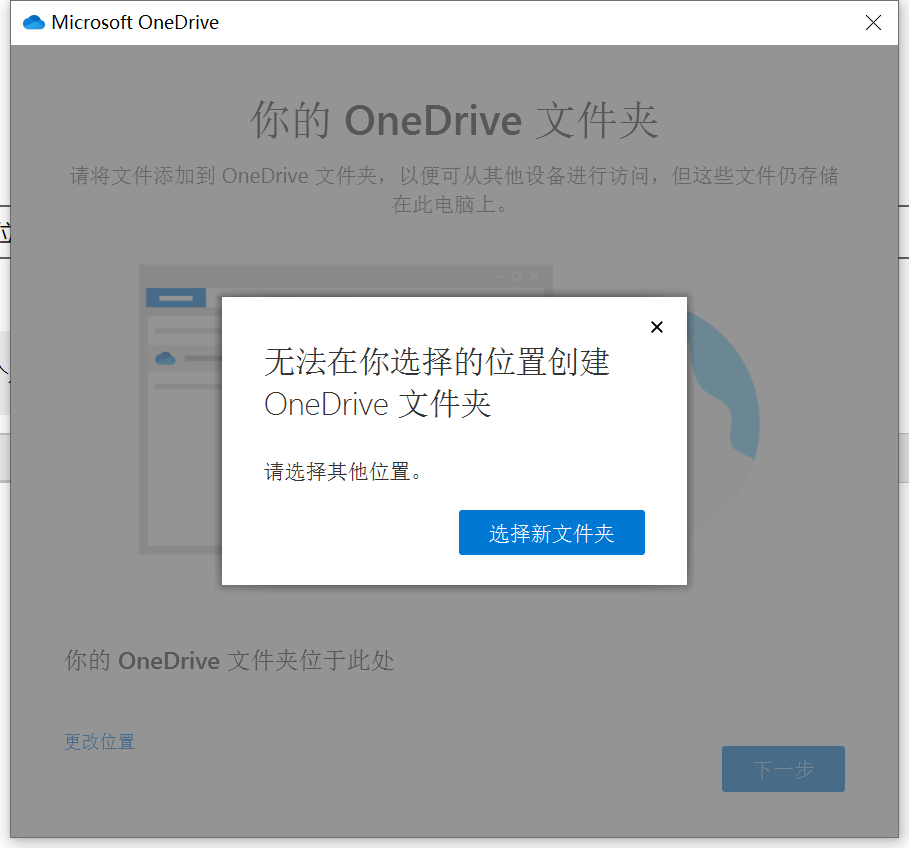Click the 无法在你选择的位置创建 OneDrive 文件夹 heading
The width and height of the screenshot is (909, 848).
coord(437,383)
